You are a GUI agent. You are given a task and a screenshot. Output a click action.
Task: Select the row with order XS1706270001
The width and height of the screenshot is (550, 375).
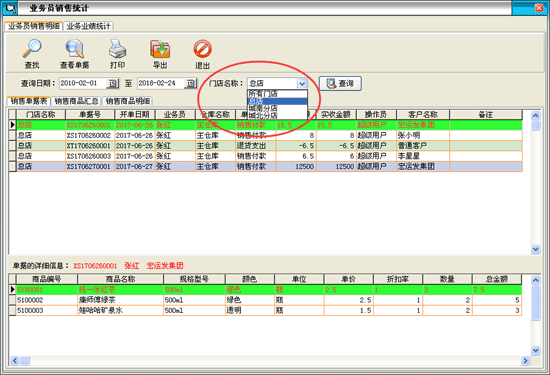click(x=266, y=166)
